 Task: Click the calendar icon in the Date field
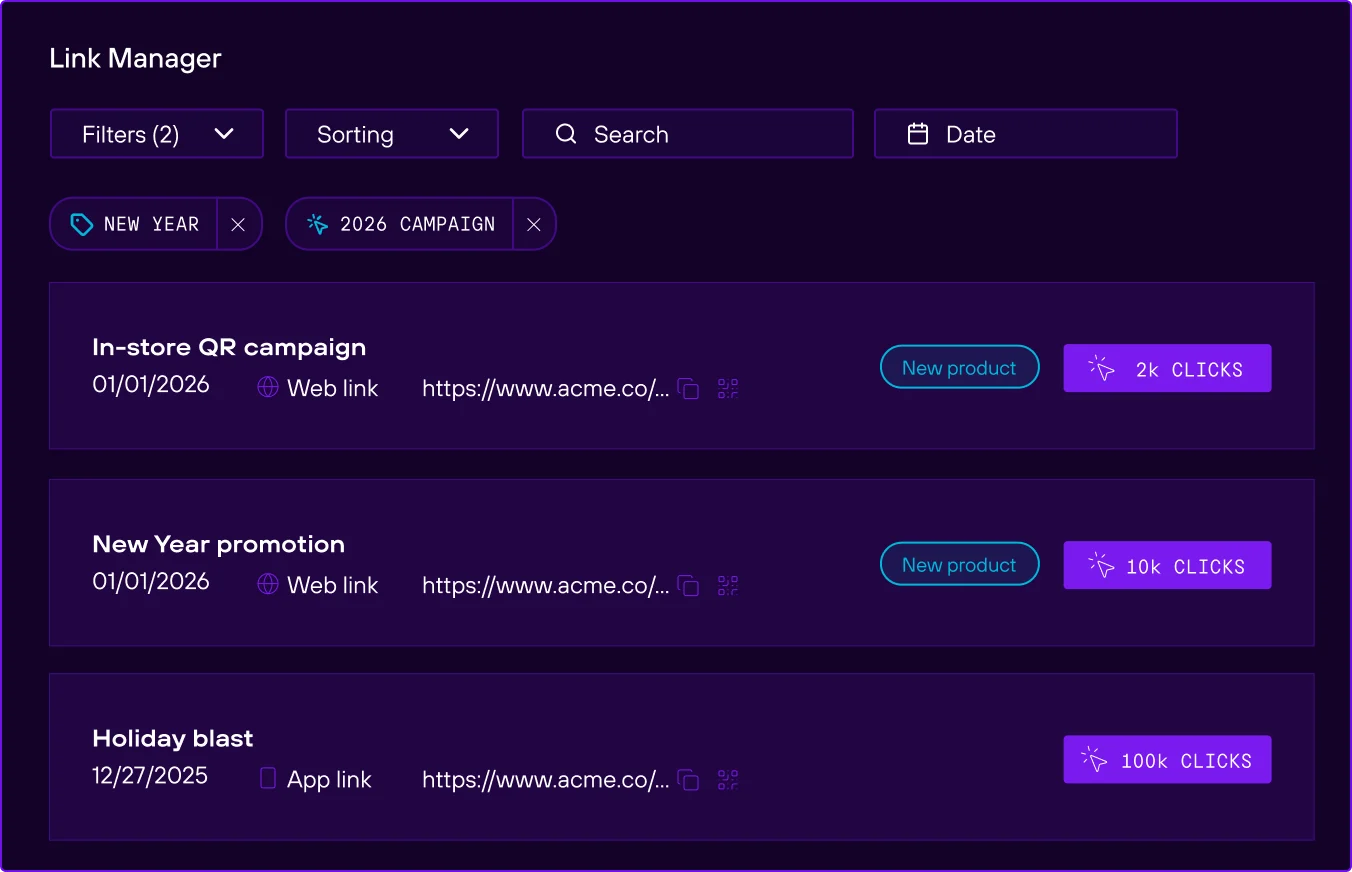pyautogui.click(x=916, y=133)
